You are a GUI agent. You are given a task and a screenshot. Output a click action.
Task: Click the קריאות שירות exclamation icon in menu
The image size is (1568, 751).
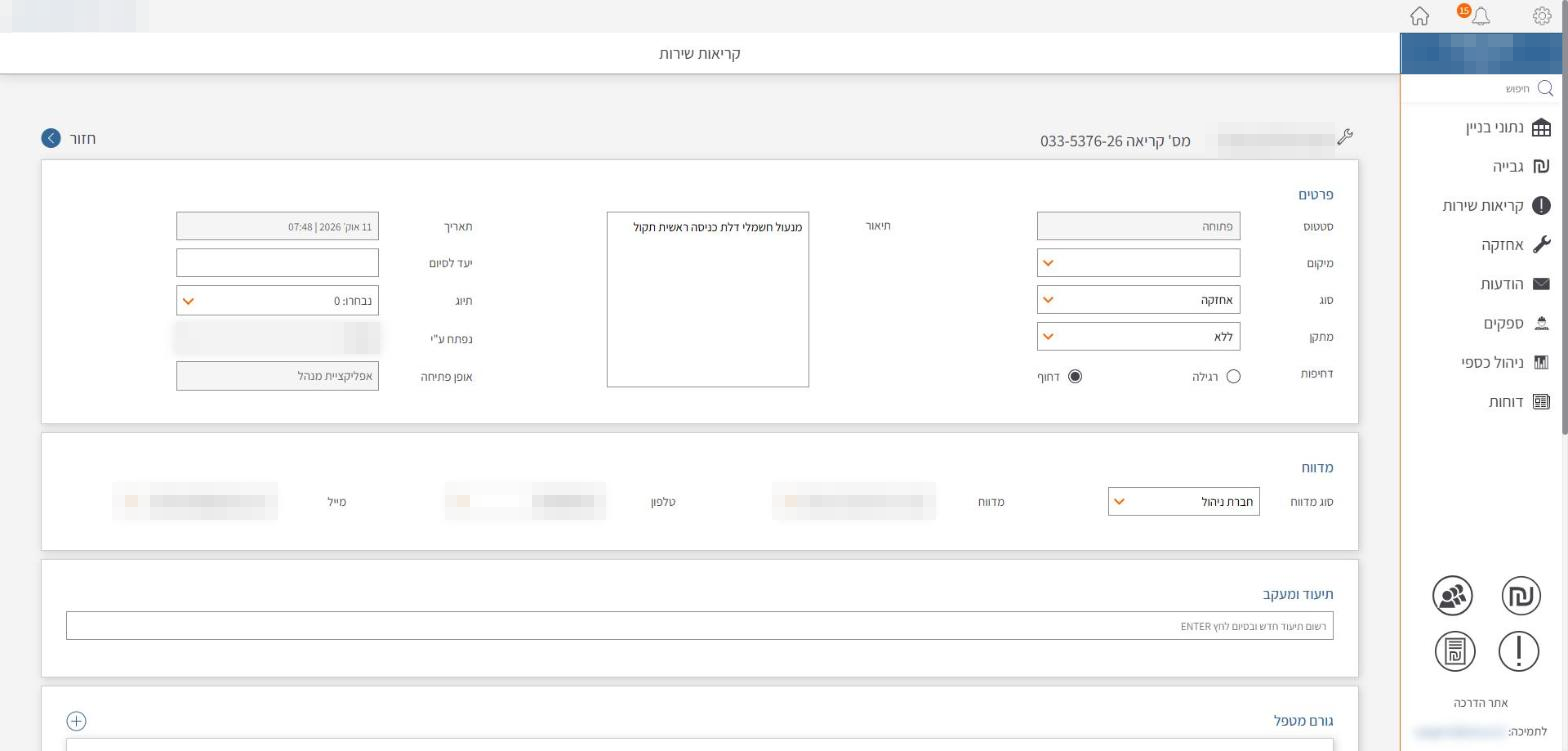[x=1541, y=205]
